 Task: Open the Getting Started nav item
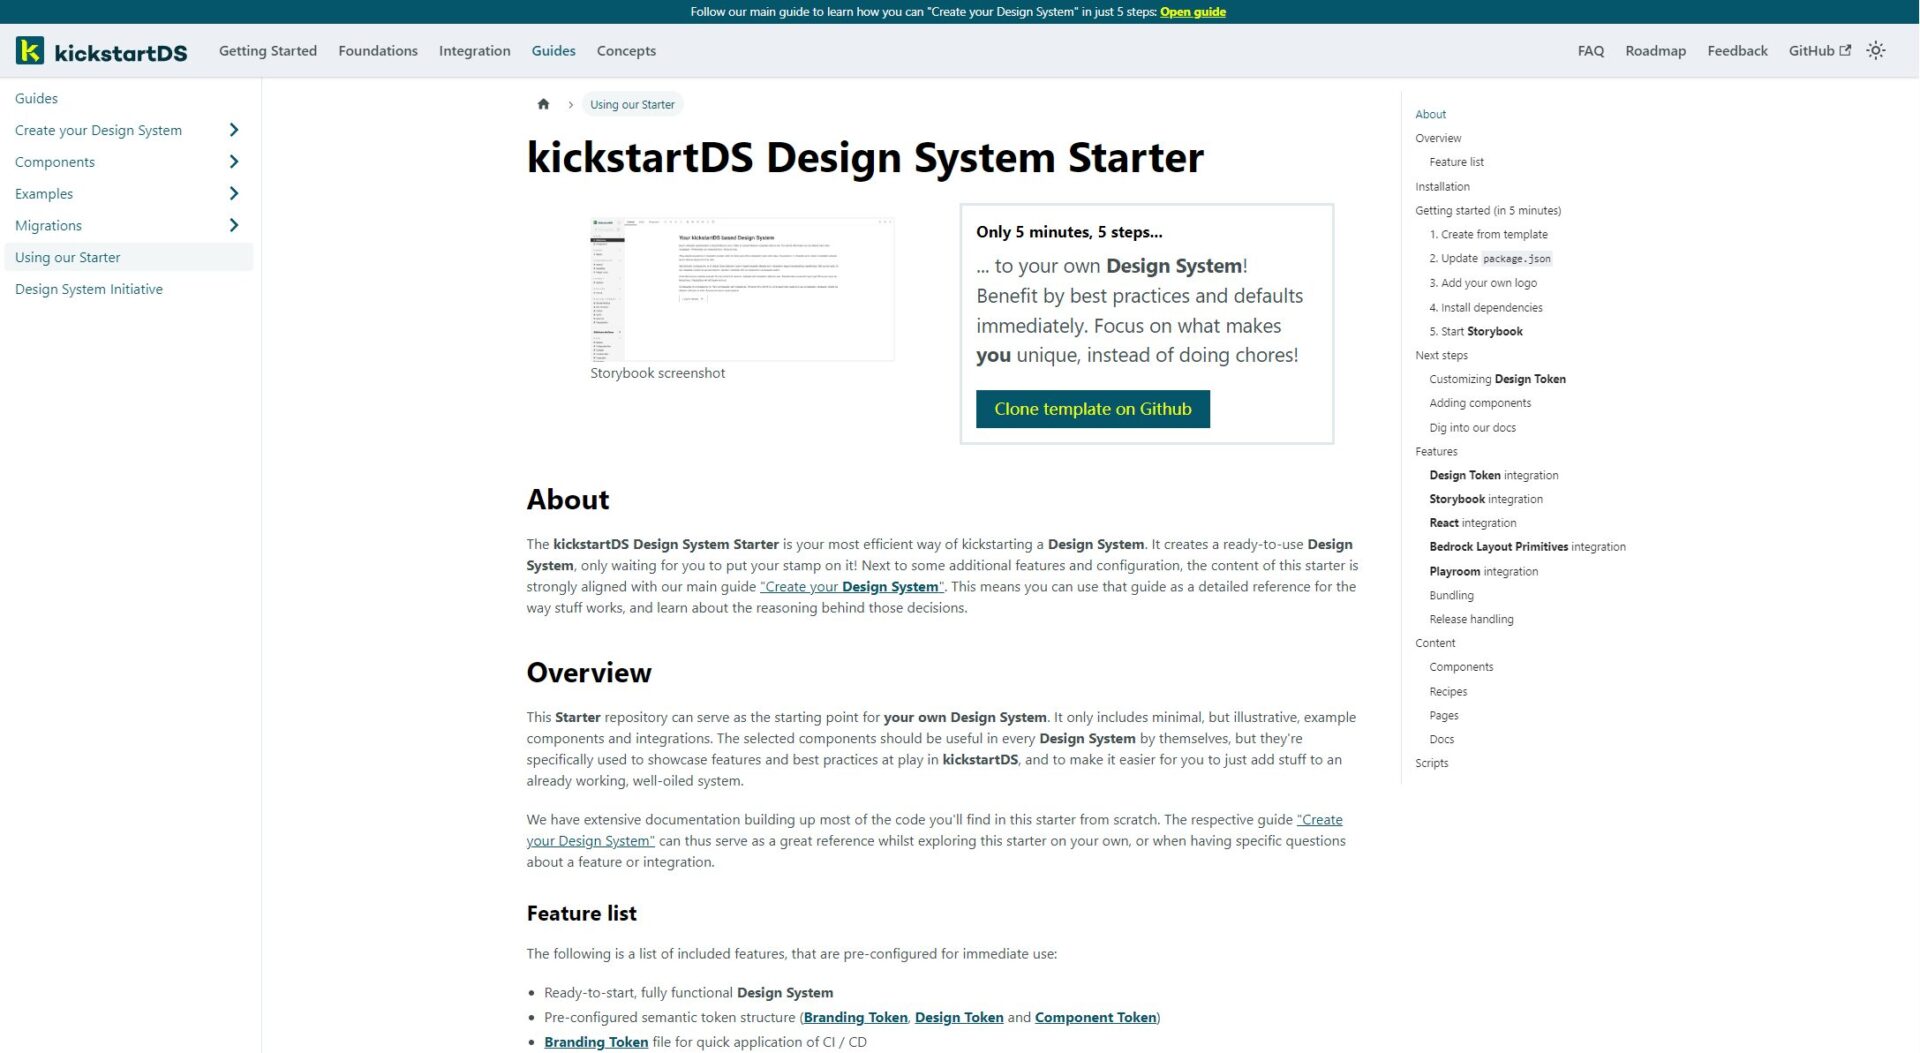pyautogui.click(x=267, y=50)
